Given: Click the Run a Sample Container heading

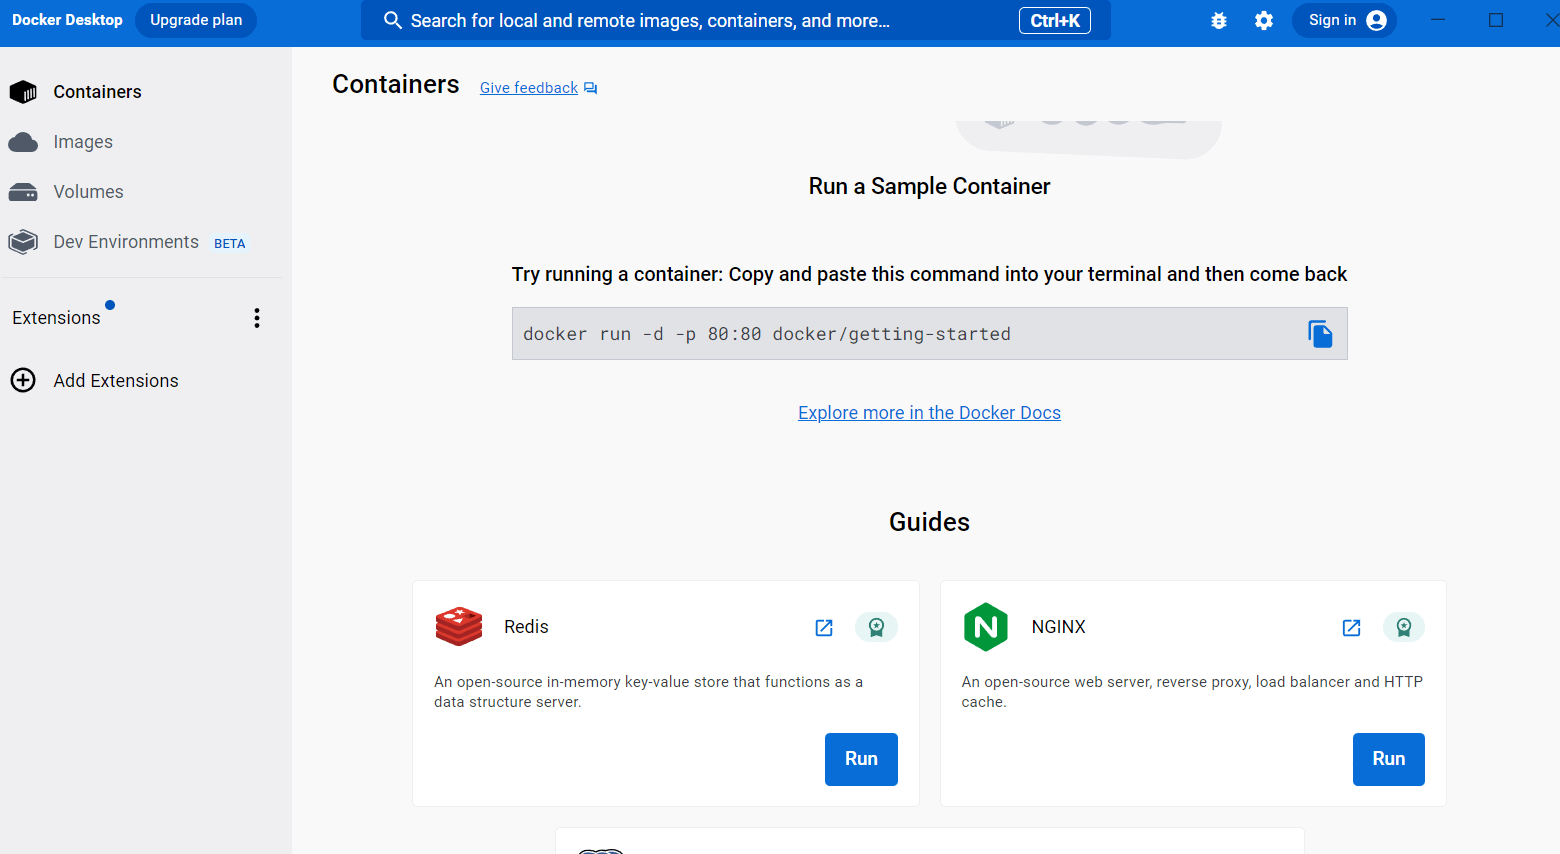Looking at the screenshot, I should pos(929,187).
